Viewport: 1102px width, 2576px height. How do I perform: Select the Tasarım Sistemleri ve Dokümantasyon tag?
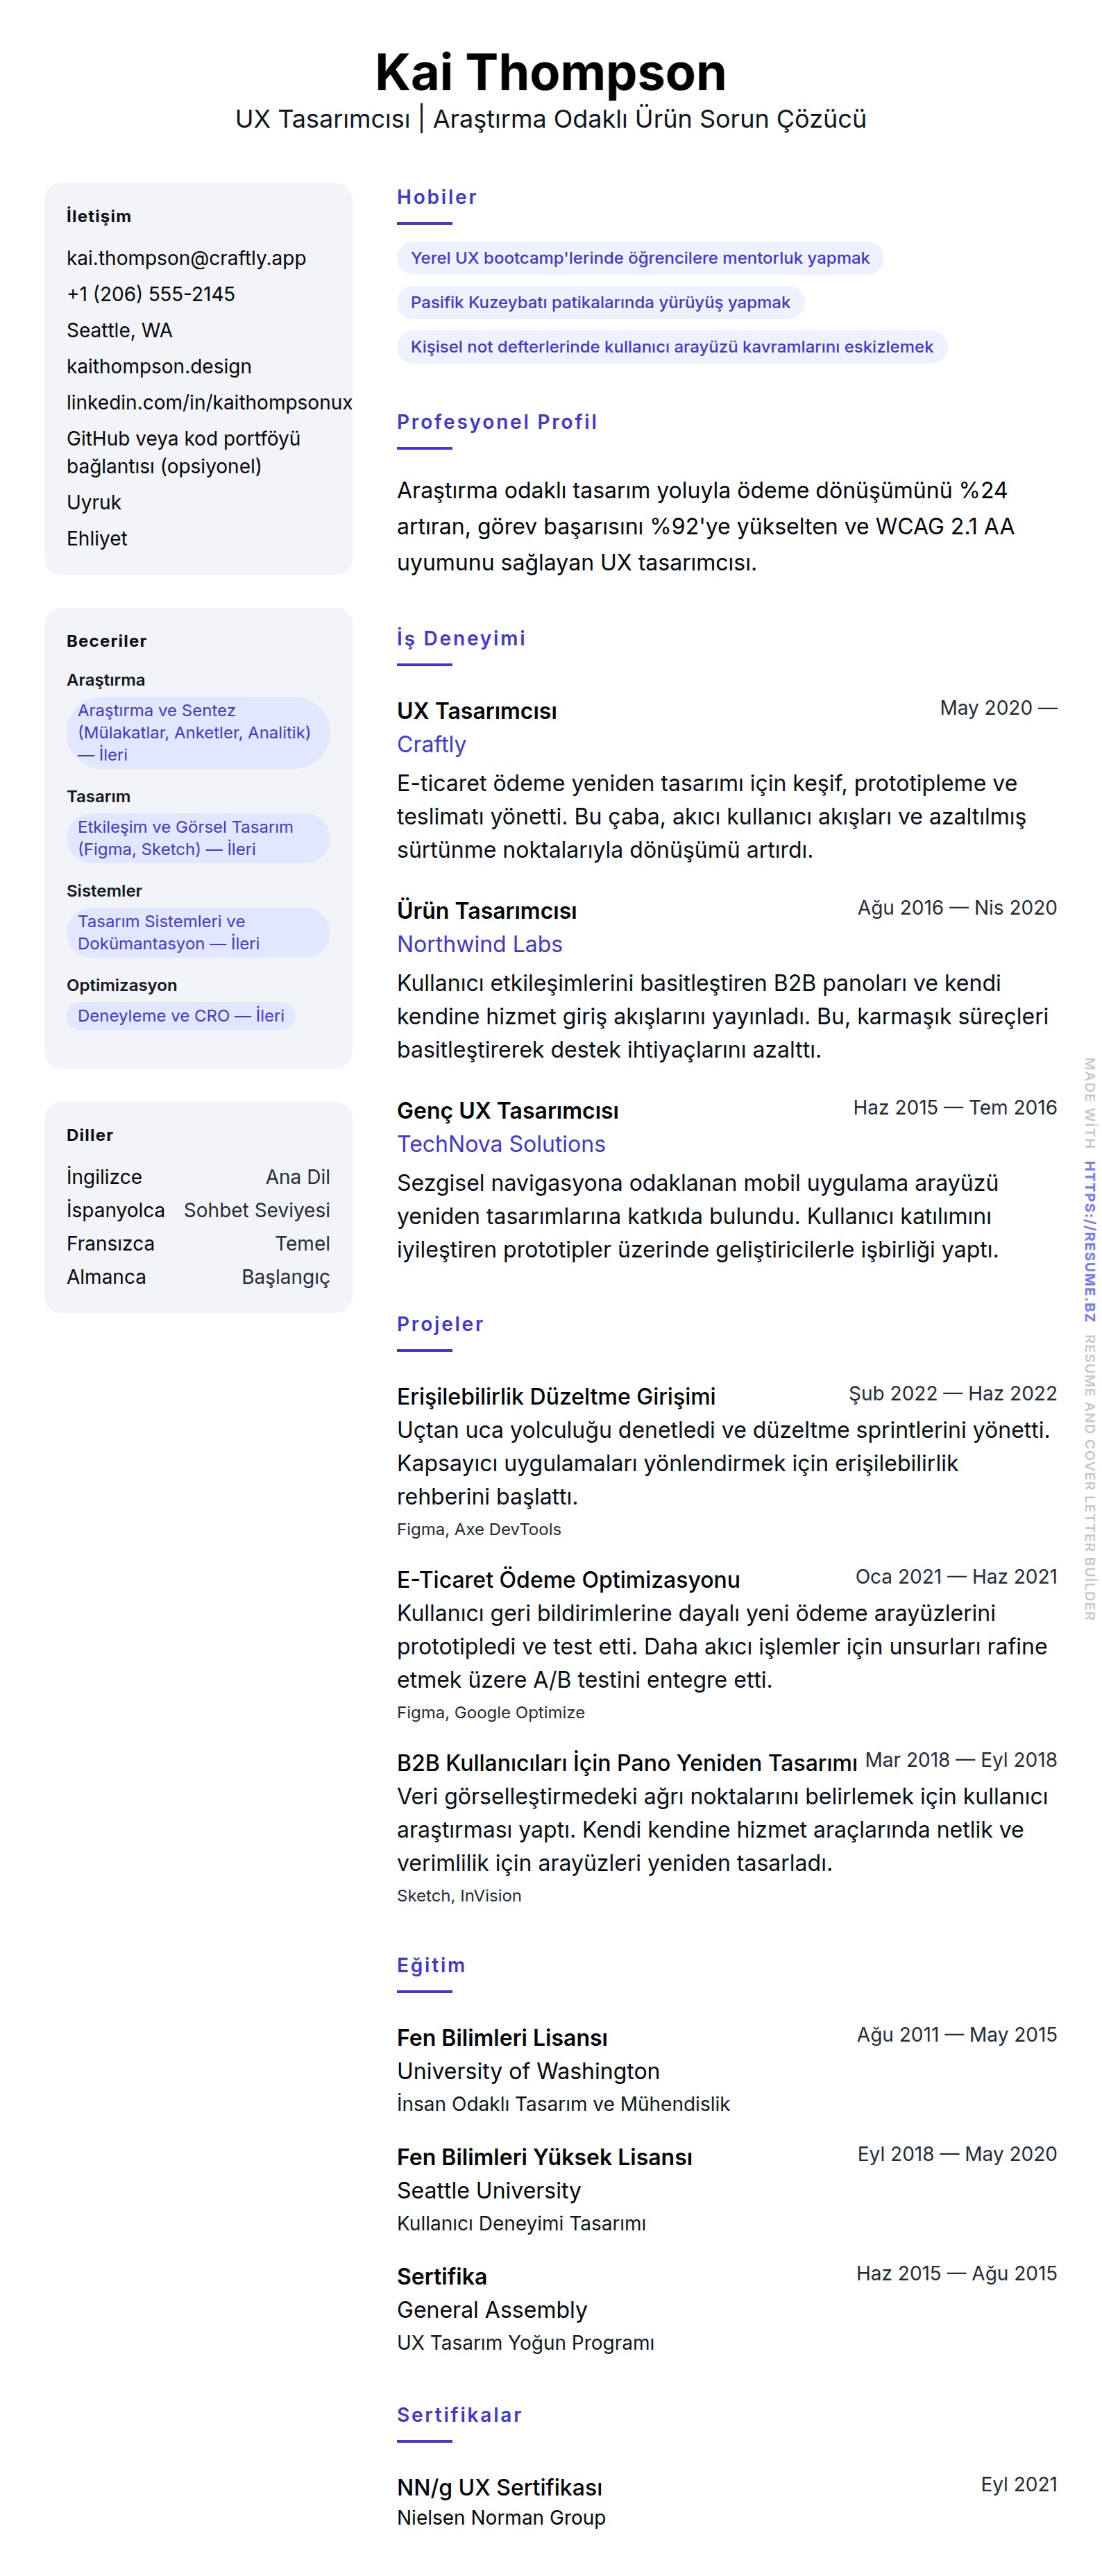[x=197, y=932]
